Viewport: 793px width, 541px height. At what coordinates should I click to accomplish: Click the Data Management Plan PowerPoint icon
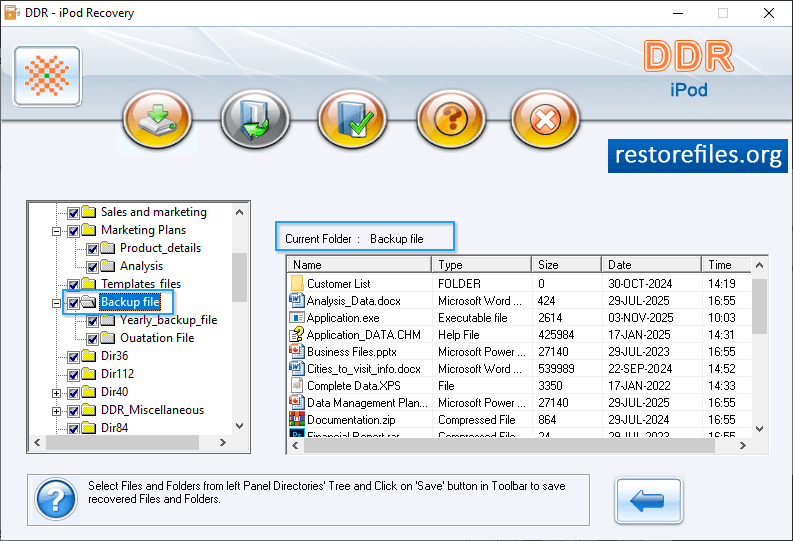coord(297,402)
